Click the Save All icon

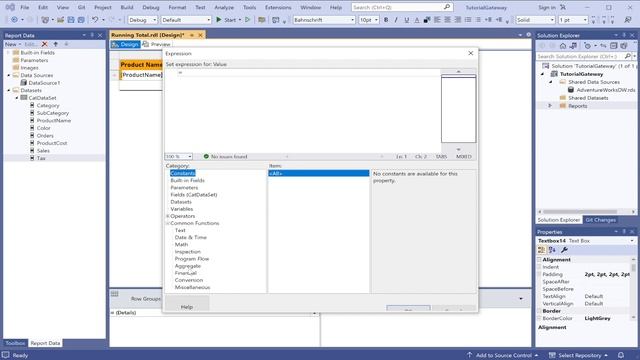click(81, 20)
